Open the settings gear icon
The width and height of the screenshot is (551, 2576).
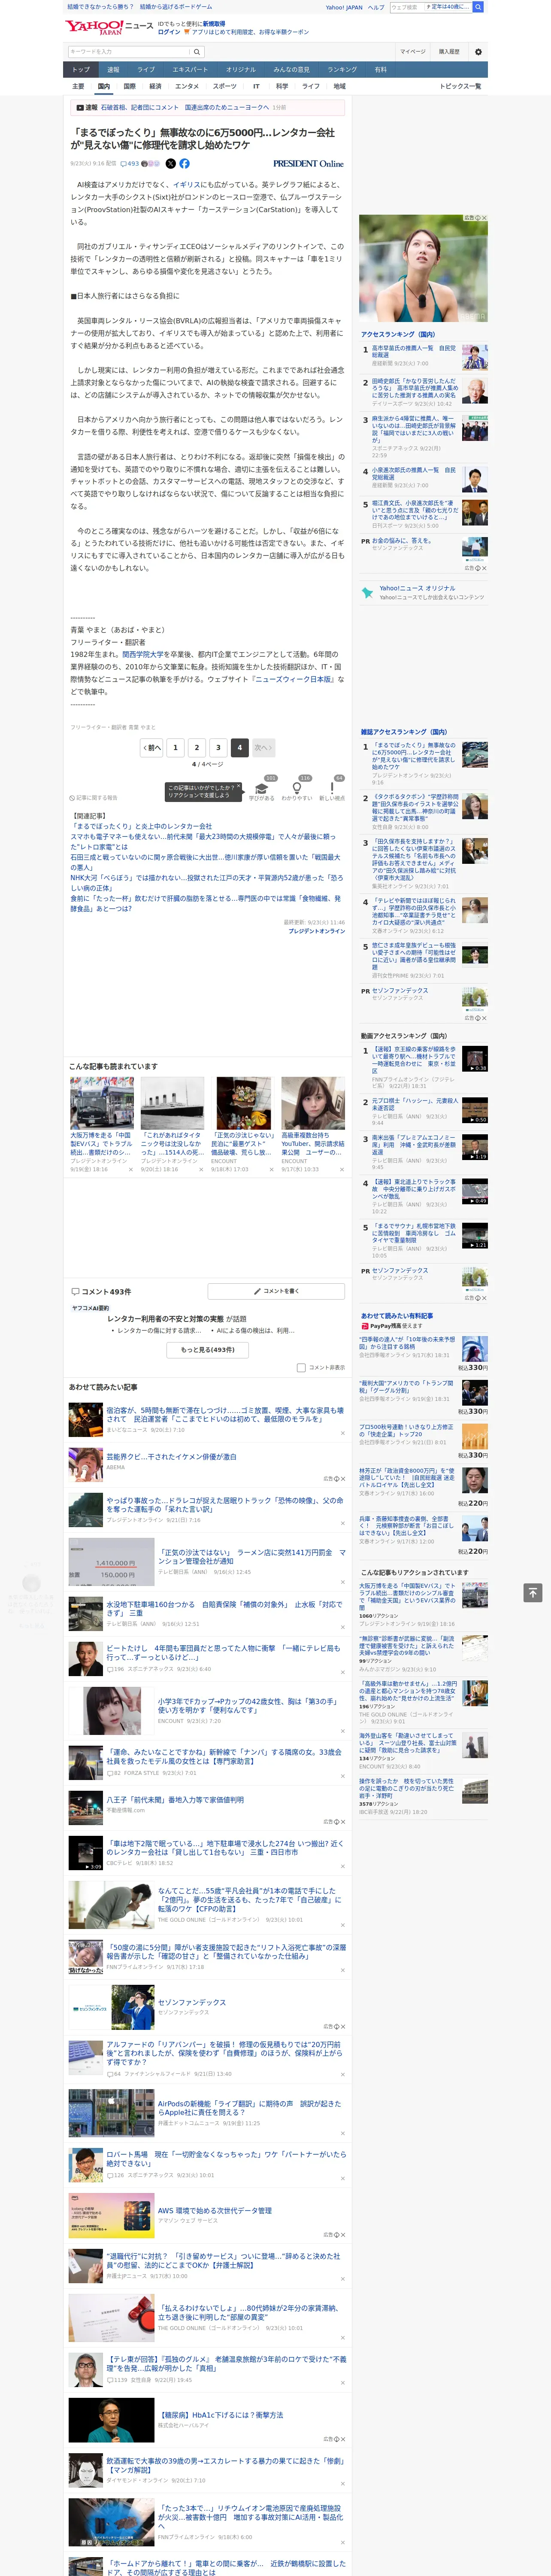478,51
